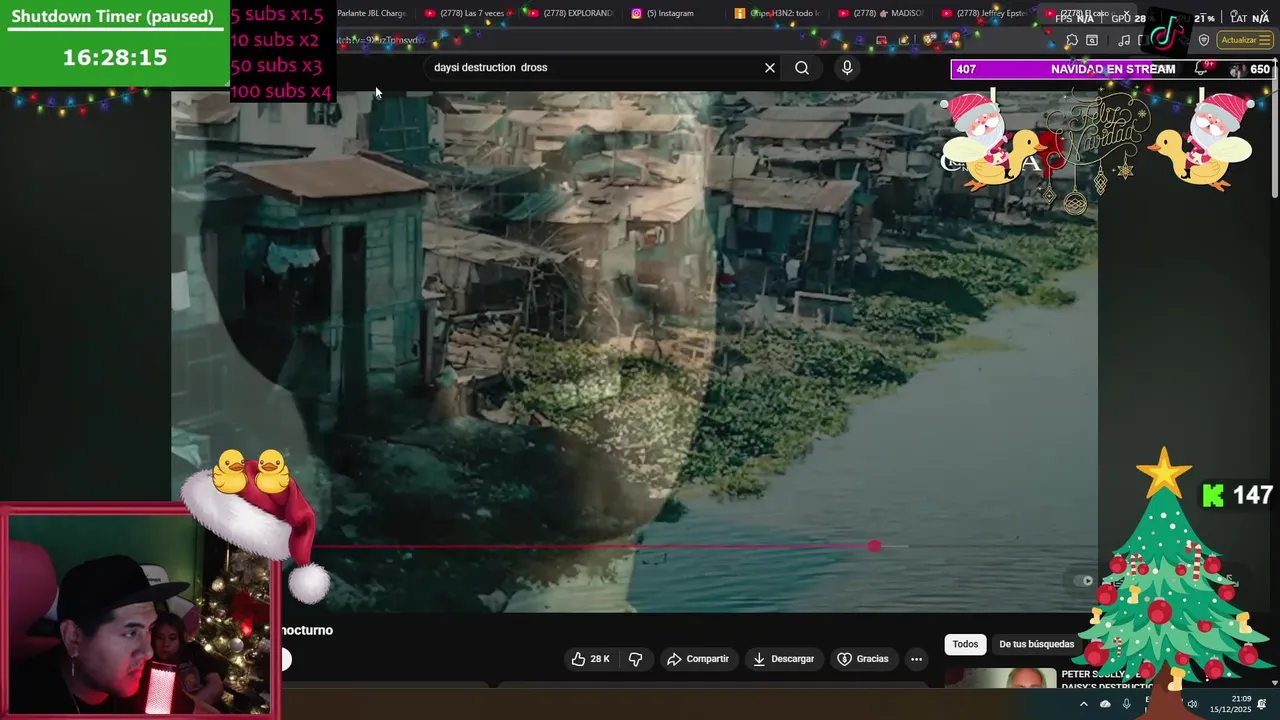Click the taskbar microphone tray icon
Viewport: 1280px width, 720px height.
[1127, 704]
